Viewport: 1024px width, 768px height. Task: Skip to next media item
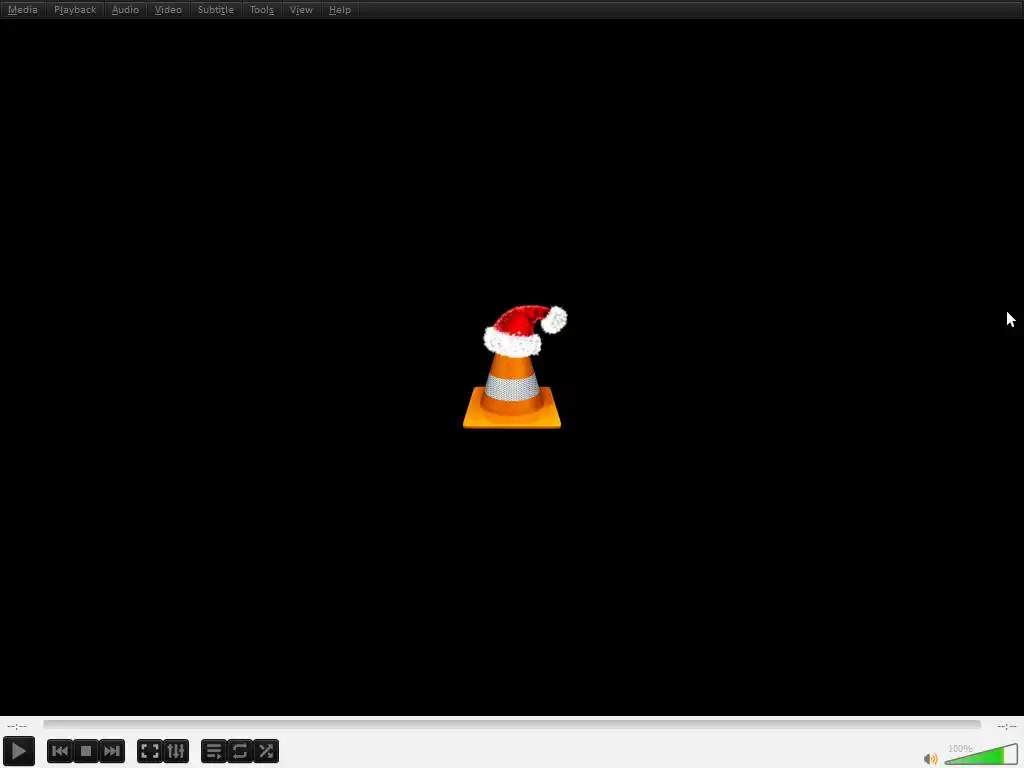[112, 751]
